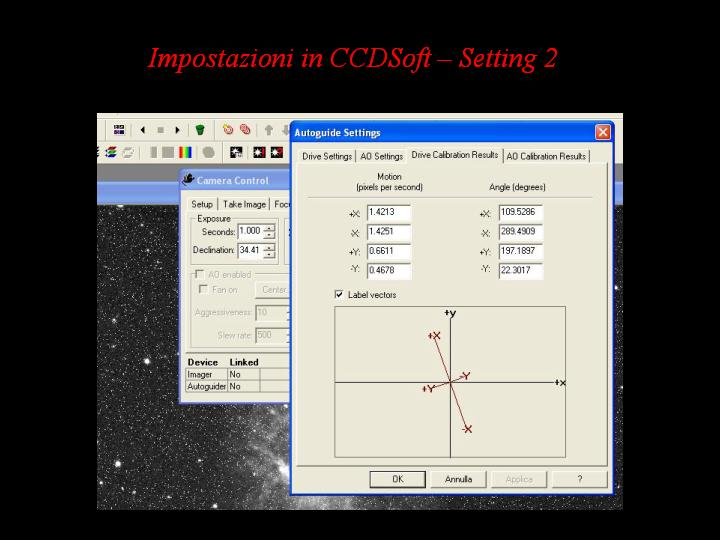
Task: Increase Exposure Seconds with the up spinner
Action: (270, 228)
